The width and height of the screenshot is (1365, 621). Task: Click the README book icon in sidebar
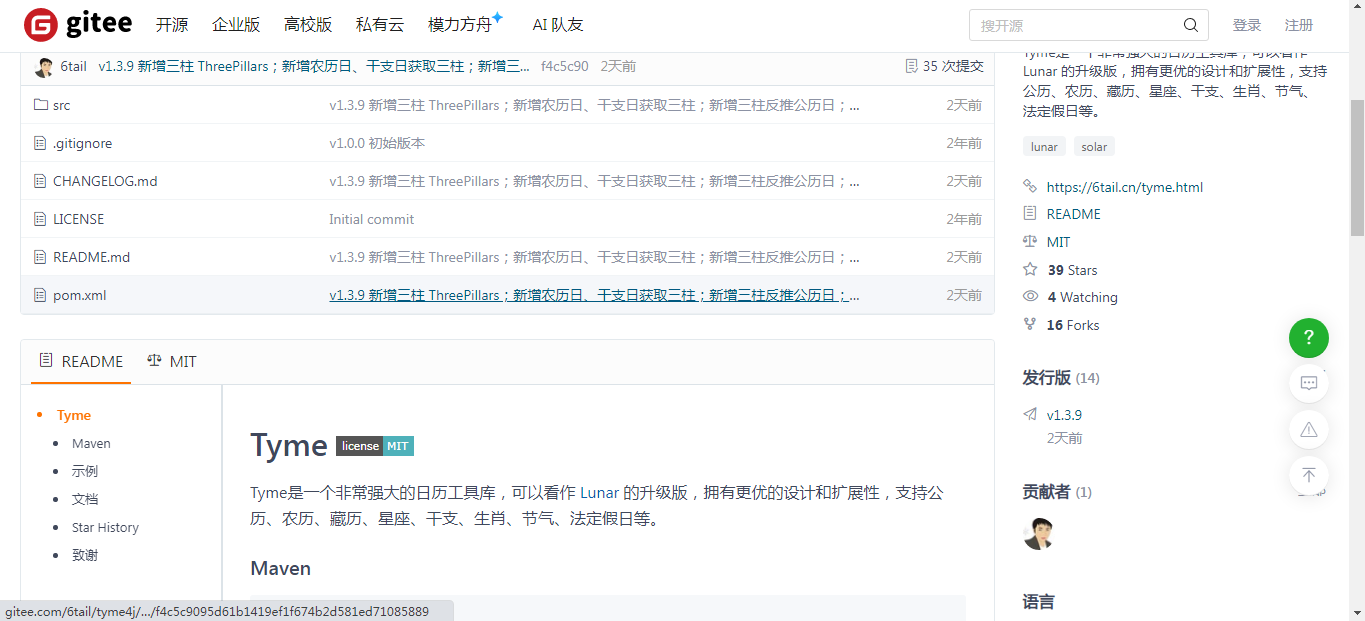coord(1030,214)
